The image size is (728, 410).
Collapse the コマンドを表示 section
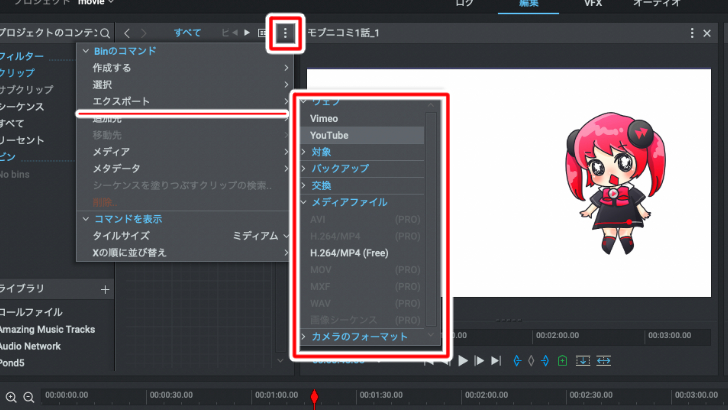86,219
